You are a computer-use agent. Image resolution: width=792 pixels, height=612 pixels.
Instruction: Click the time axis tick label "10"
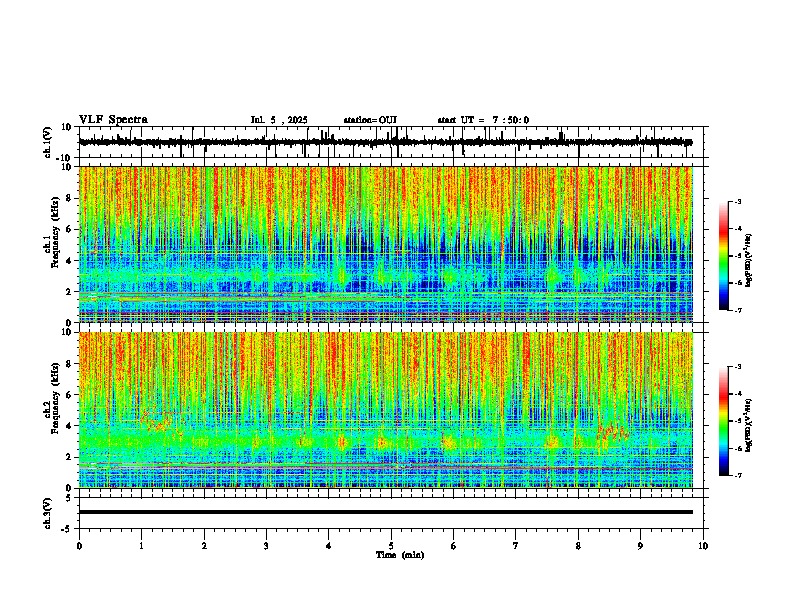coord(703,546)
